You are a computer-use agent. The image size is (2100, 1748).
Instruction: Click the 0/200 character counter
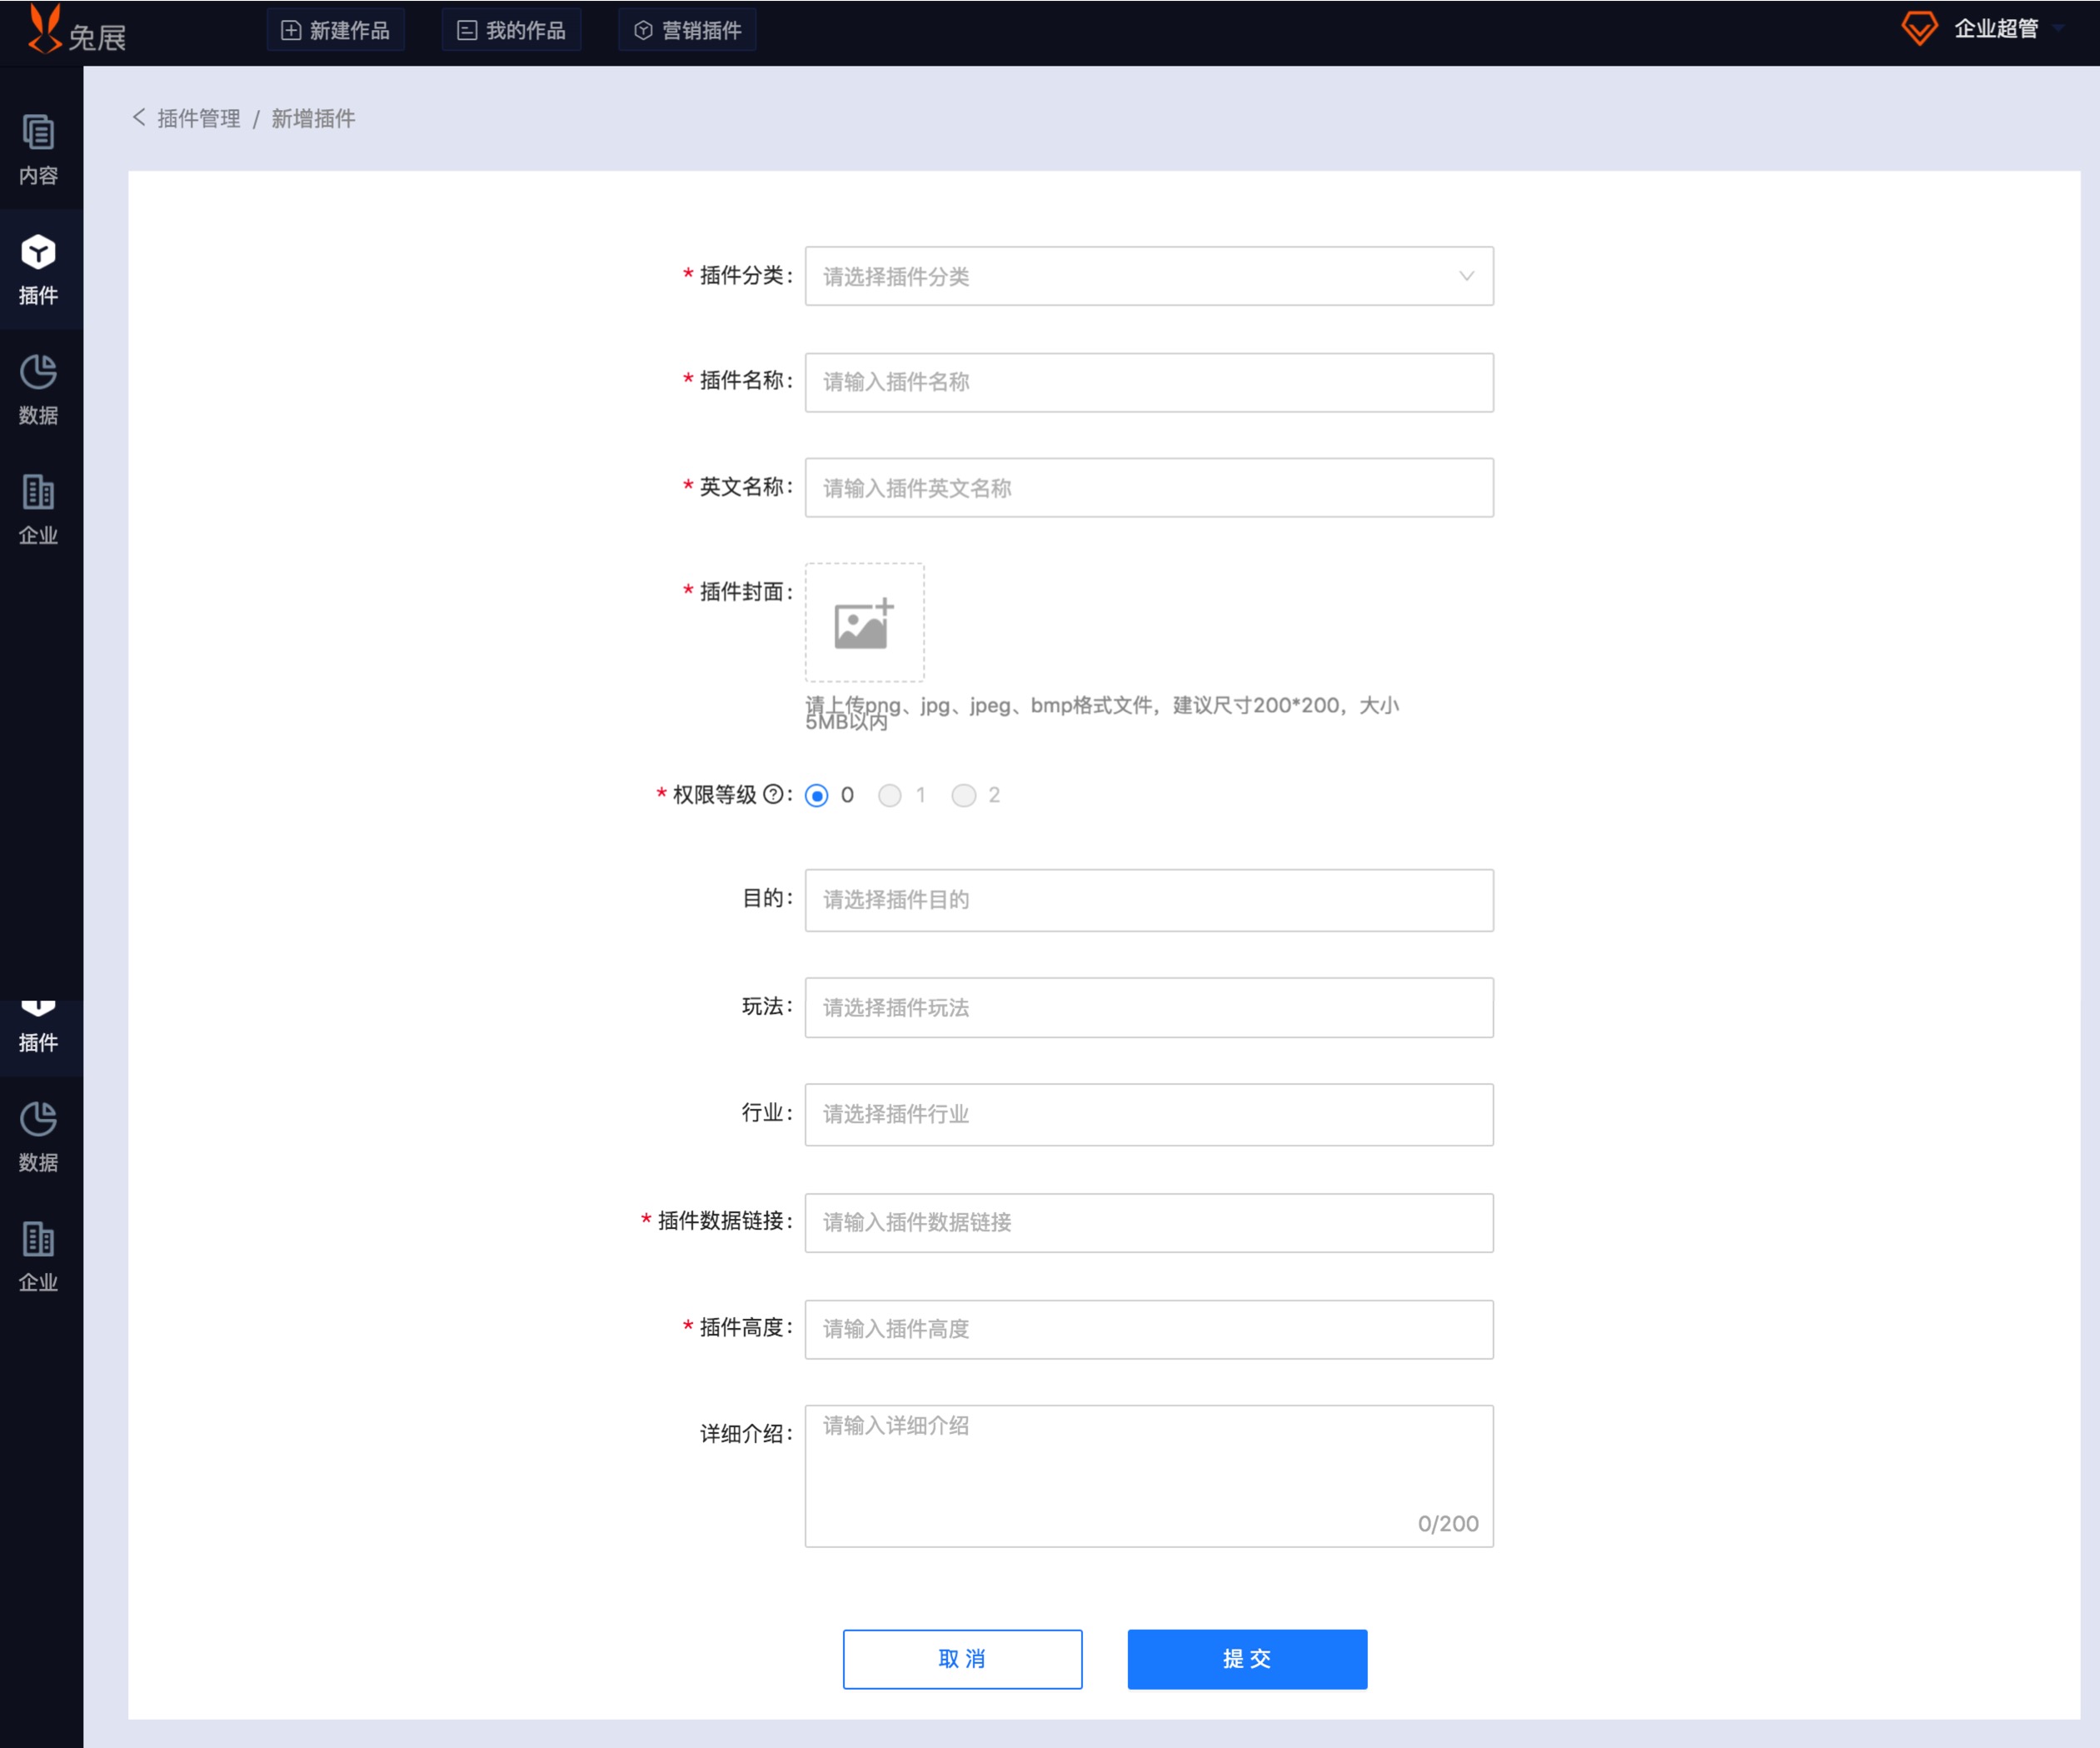(x=1448, y=1524)
